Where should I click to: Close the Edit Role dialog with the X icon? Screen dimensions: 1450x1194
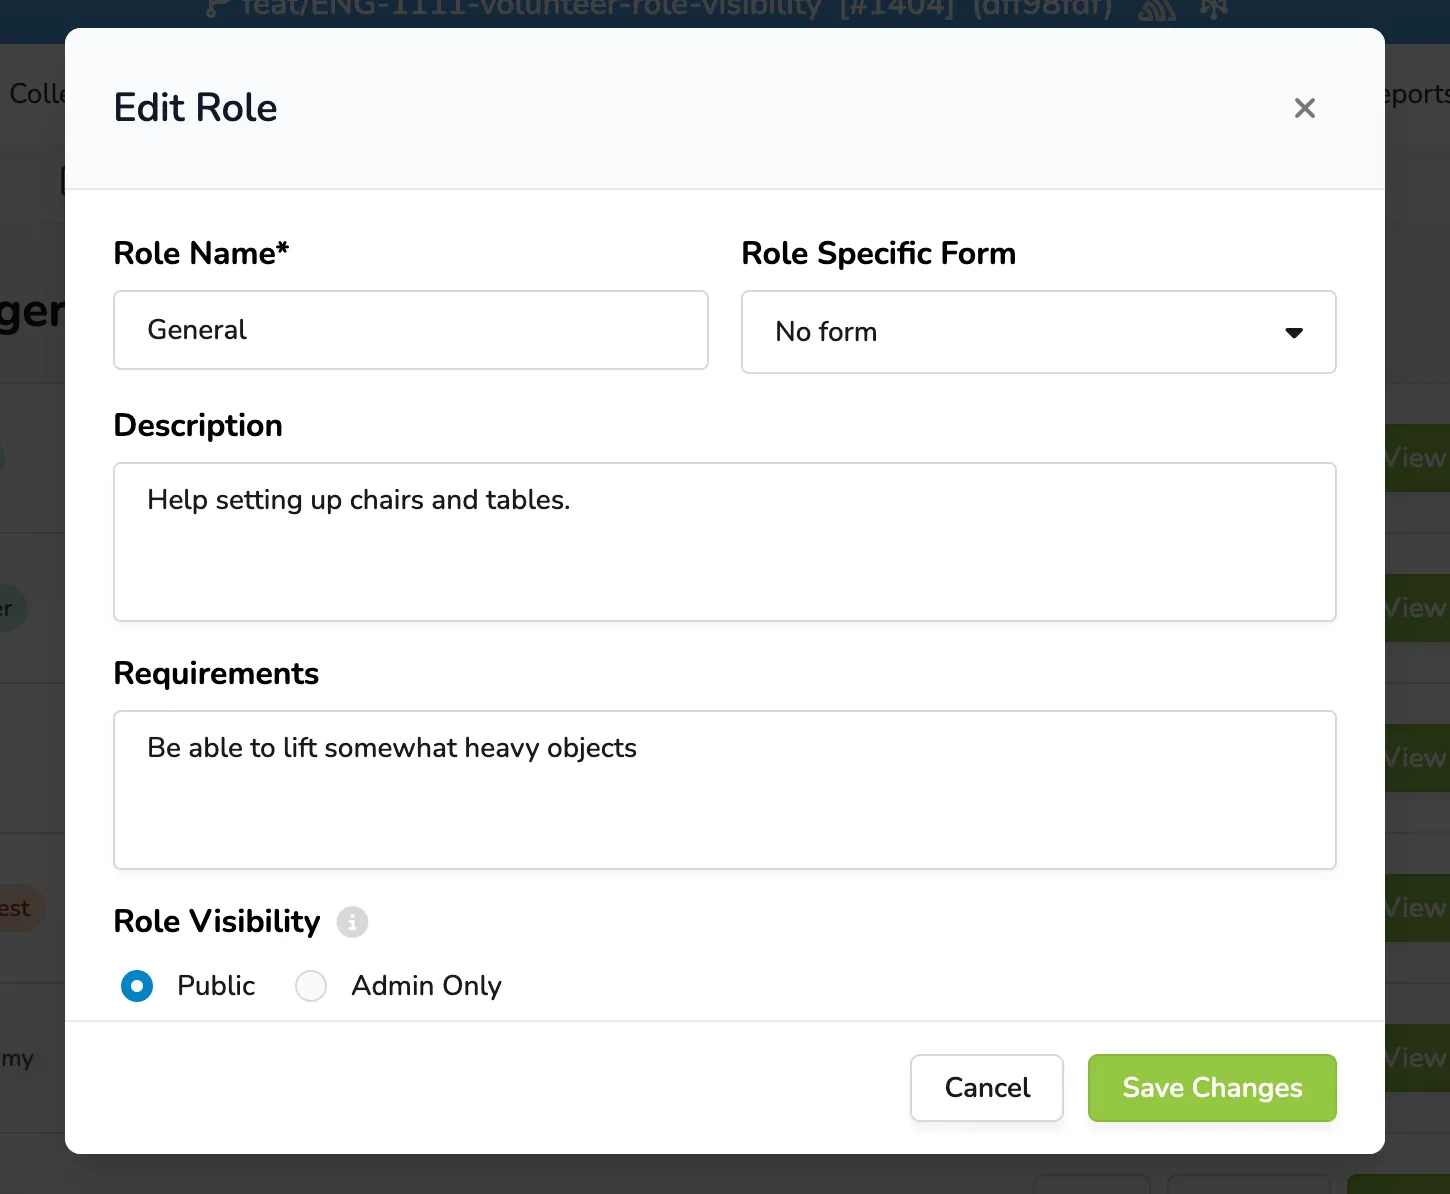pyautogui.click(x=1304, y=108)
